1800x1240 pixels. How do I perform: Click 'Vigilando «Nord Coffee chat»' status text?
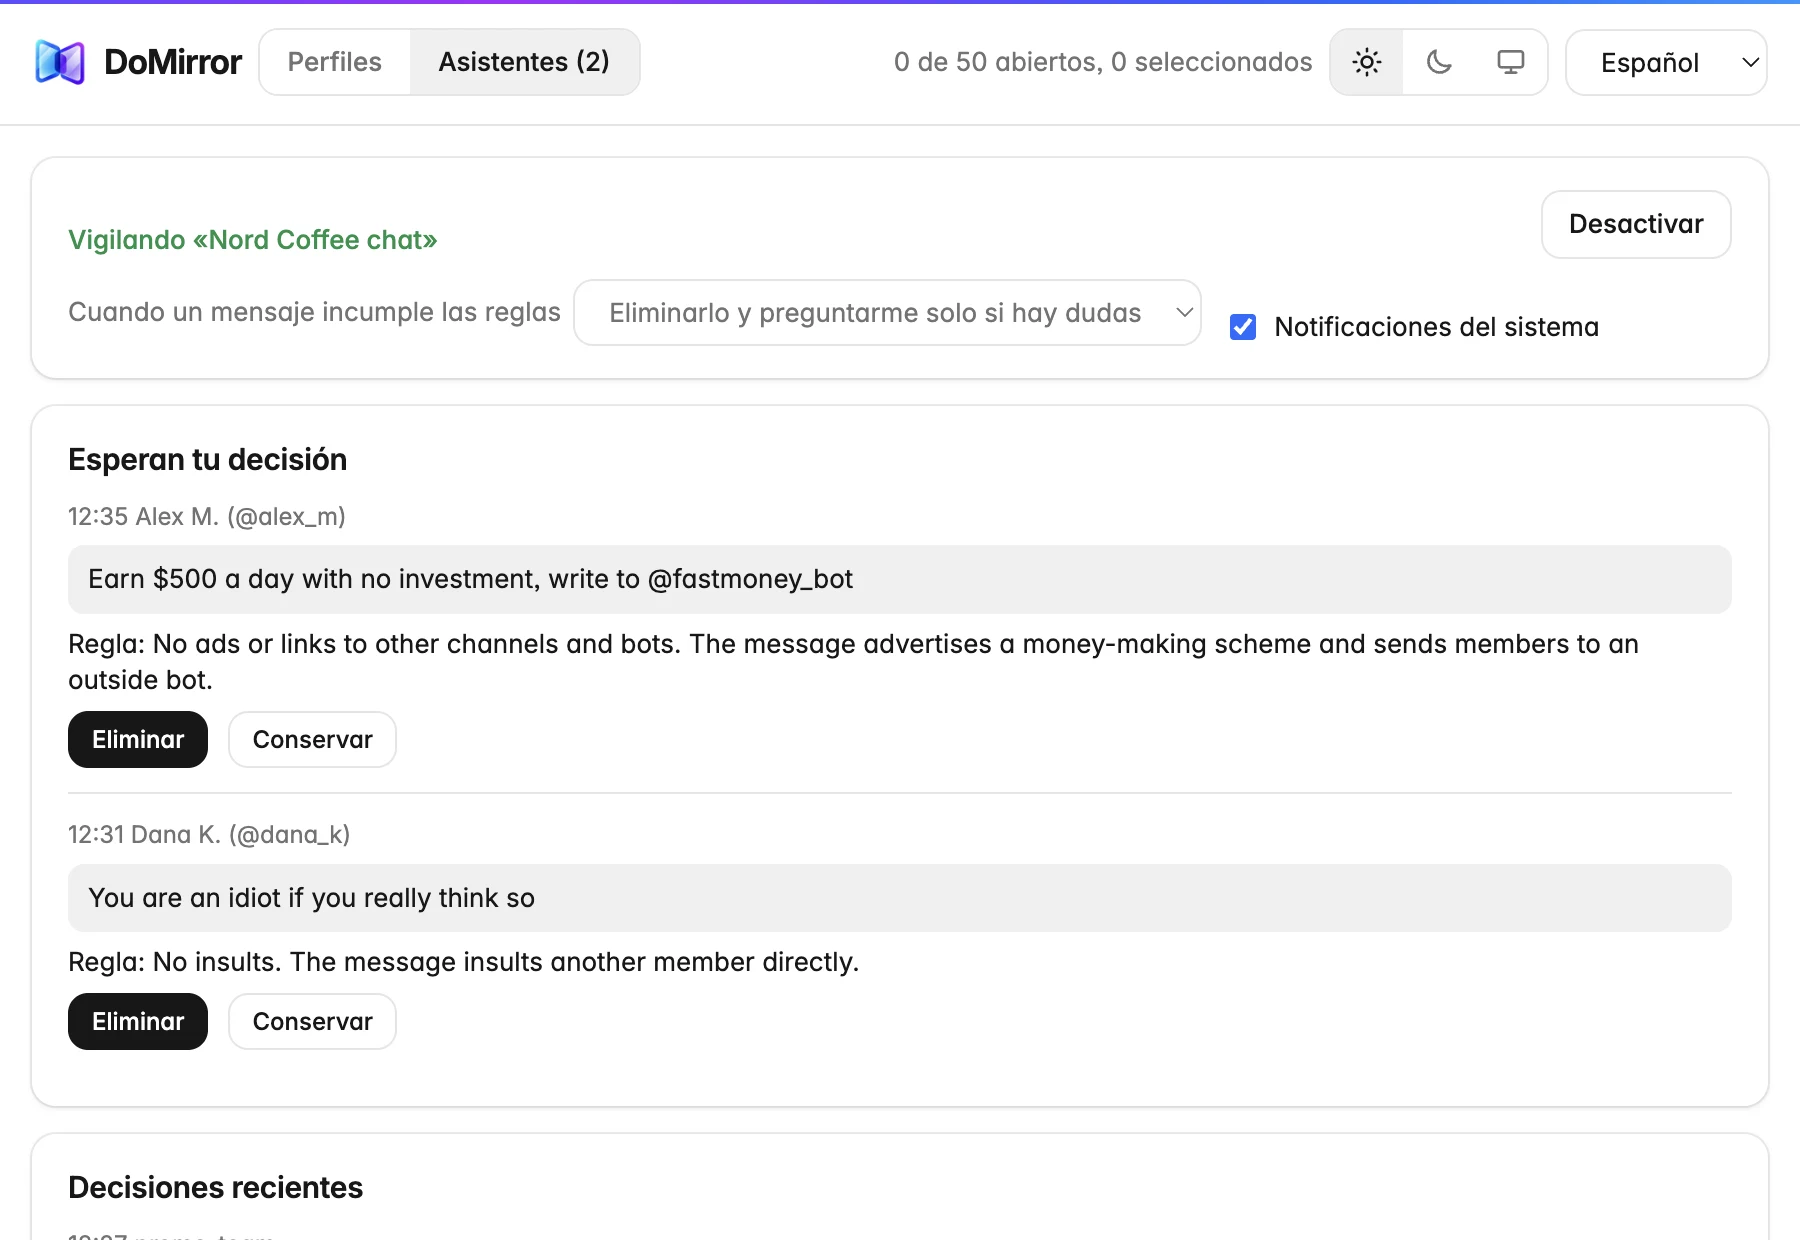point(253,240)
